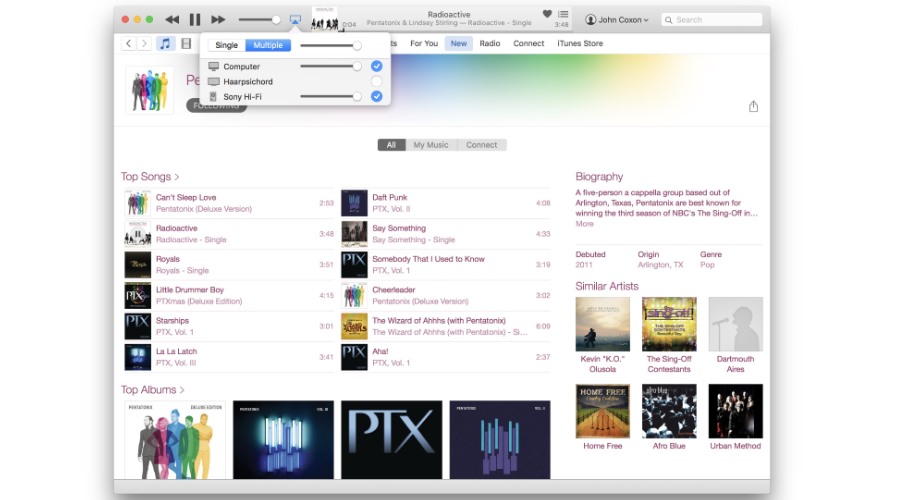Screen dimensions: 900x500
Task: Go forward with the right chevron
Action: pos(144,43)
